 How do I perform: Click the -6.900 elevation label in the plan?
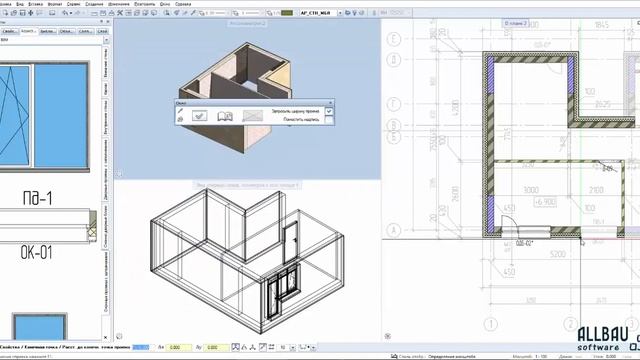[545, 202]
